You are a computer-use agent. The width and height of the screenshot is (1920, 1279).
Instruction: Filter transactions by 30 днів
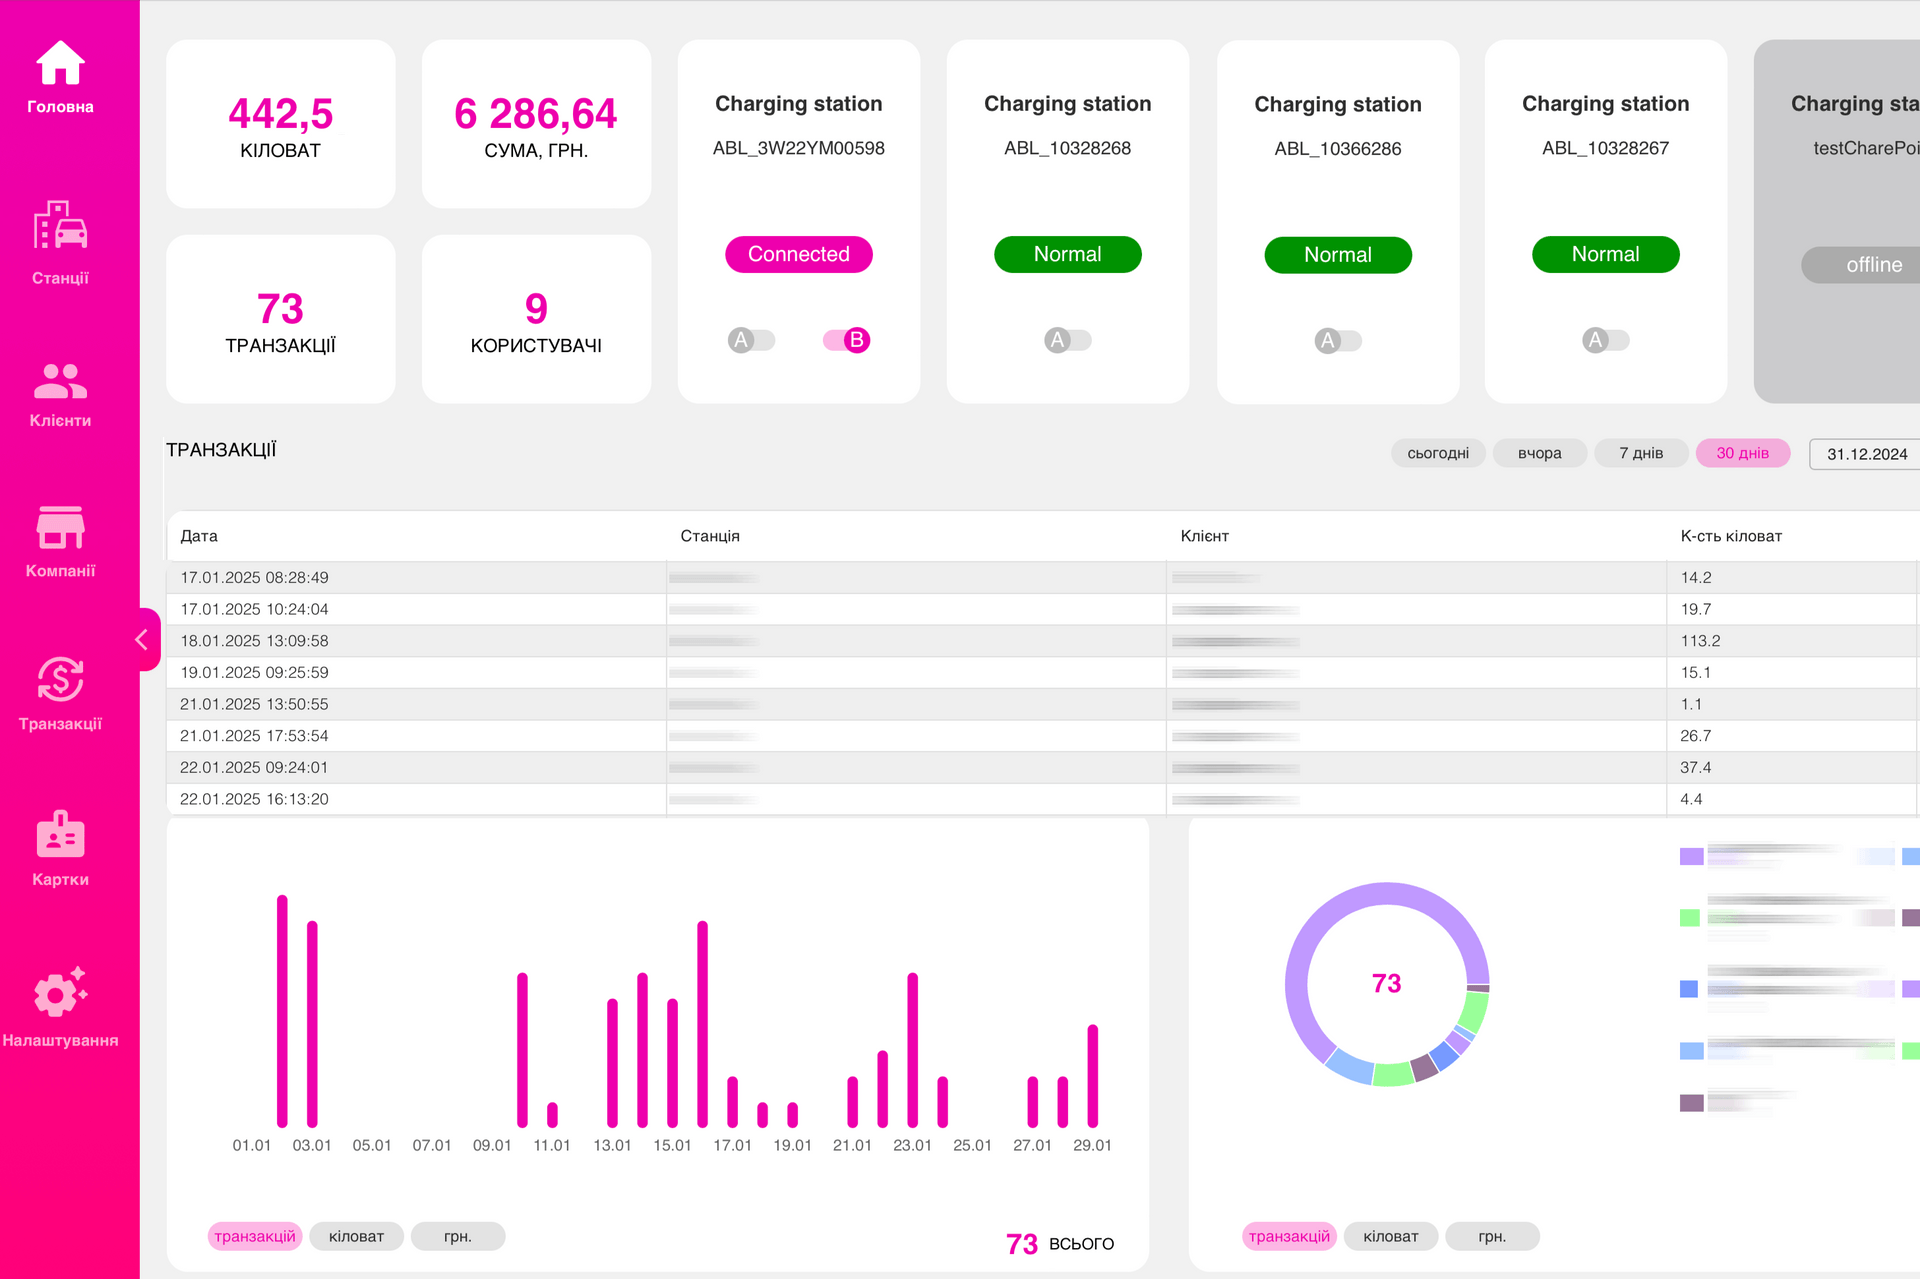1743,453
